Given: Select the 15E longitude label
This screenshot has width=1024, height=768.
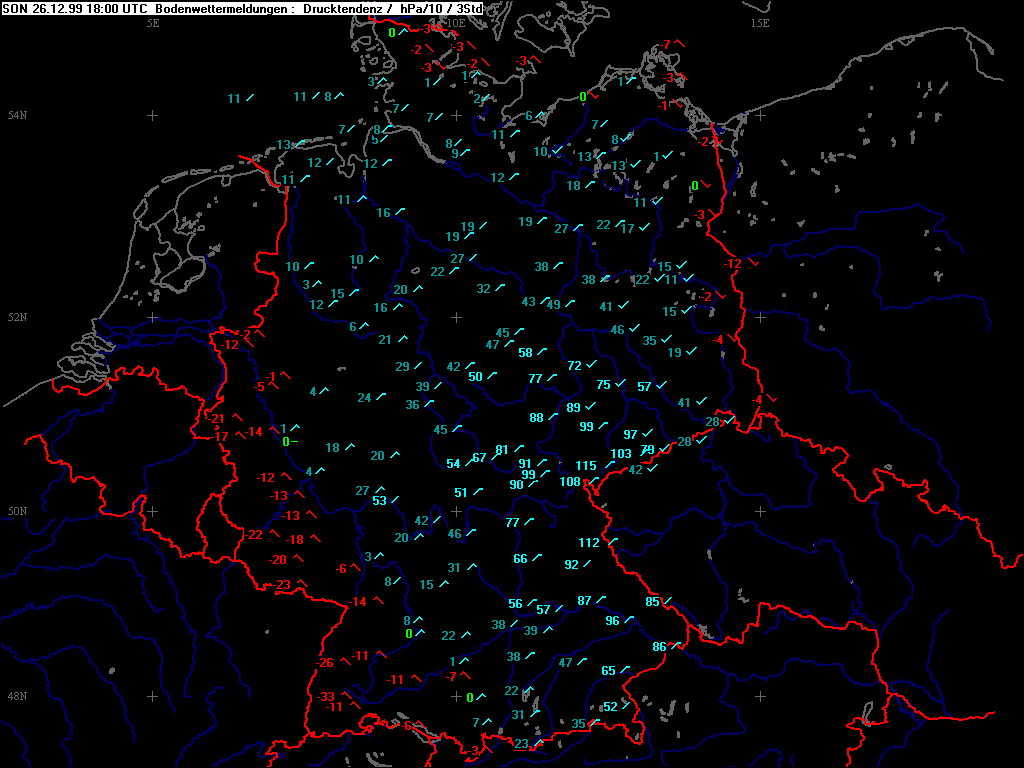Looking at the screenshot, I should tap(760, 22).
